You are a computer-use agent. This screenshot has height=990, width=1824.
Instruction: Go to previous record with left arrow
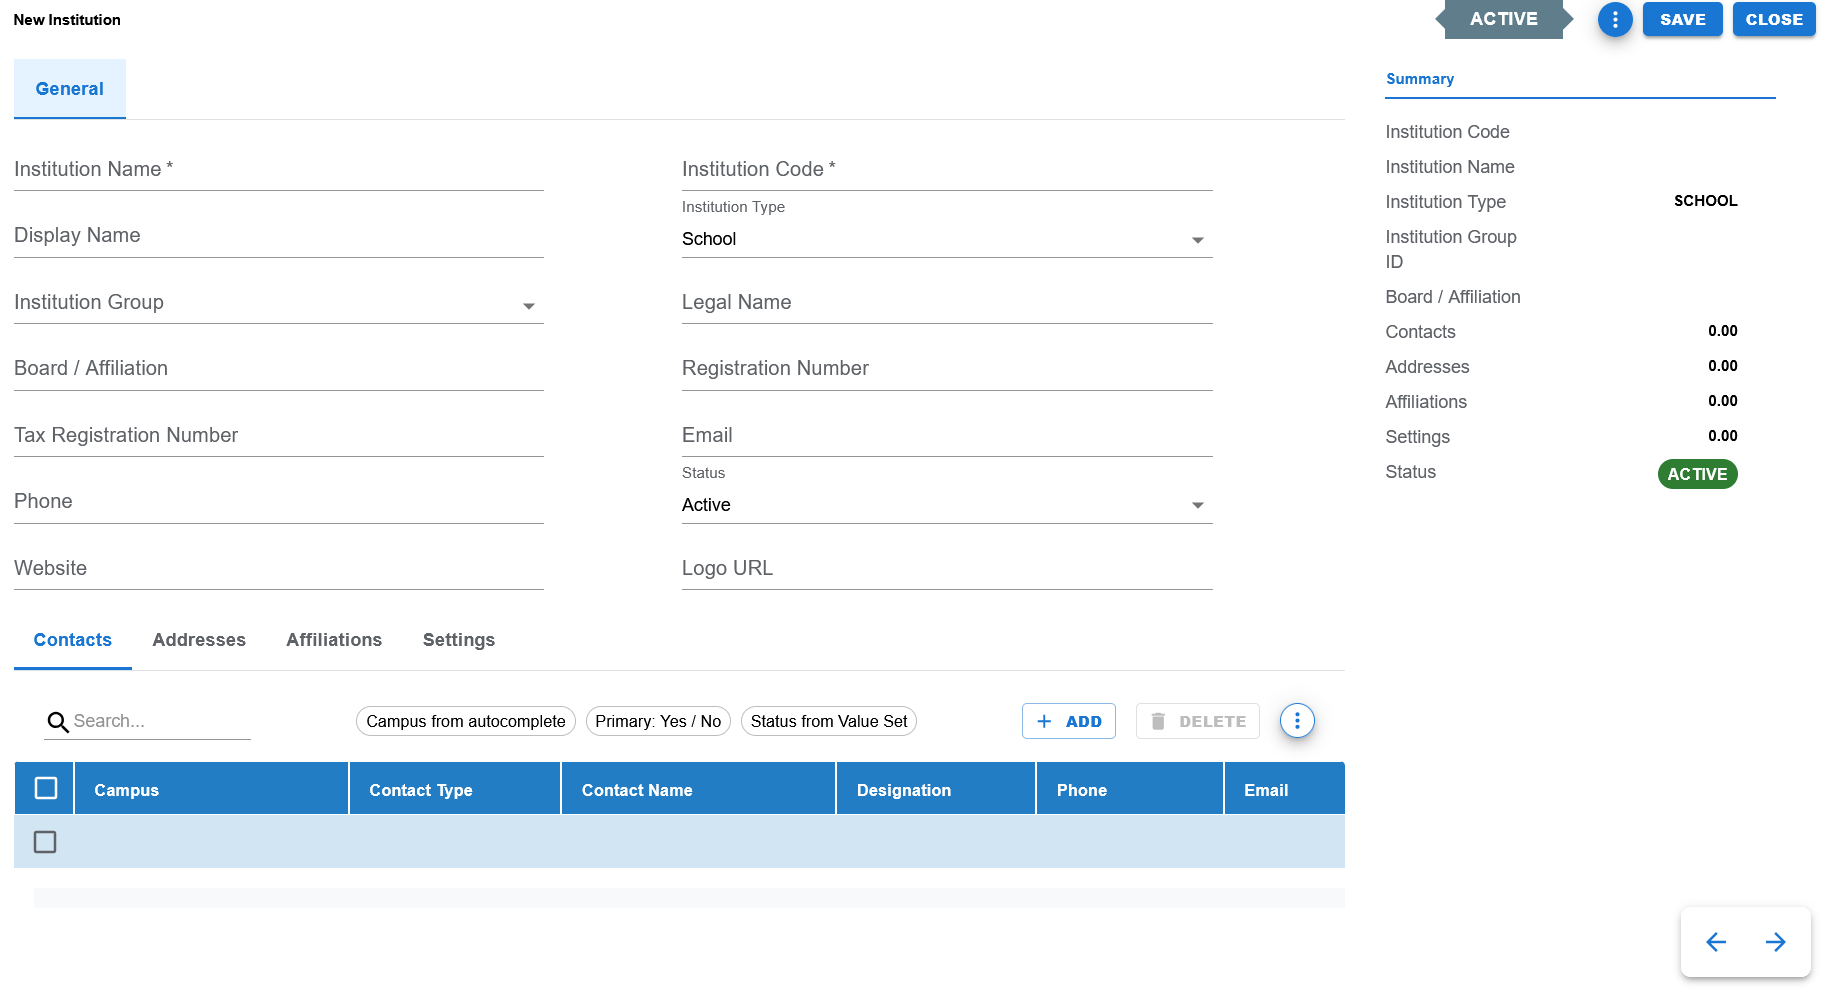click(x=1716, y=942)
